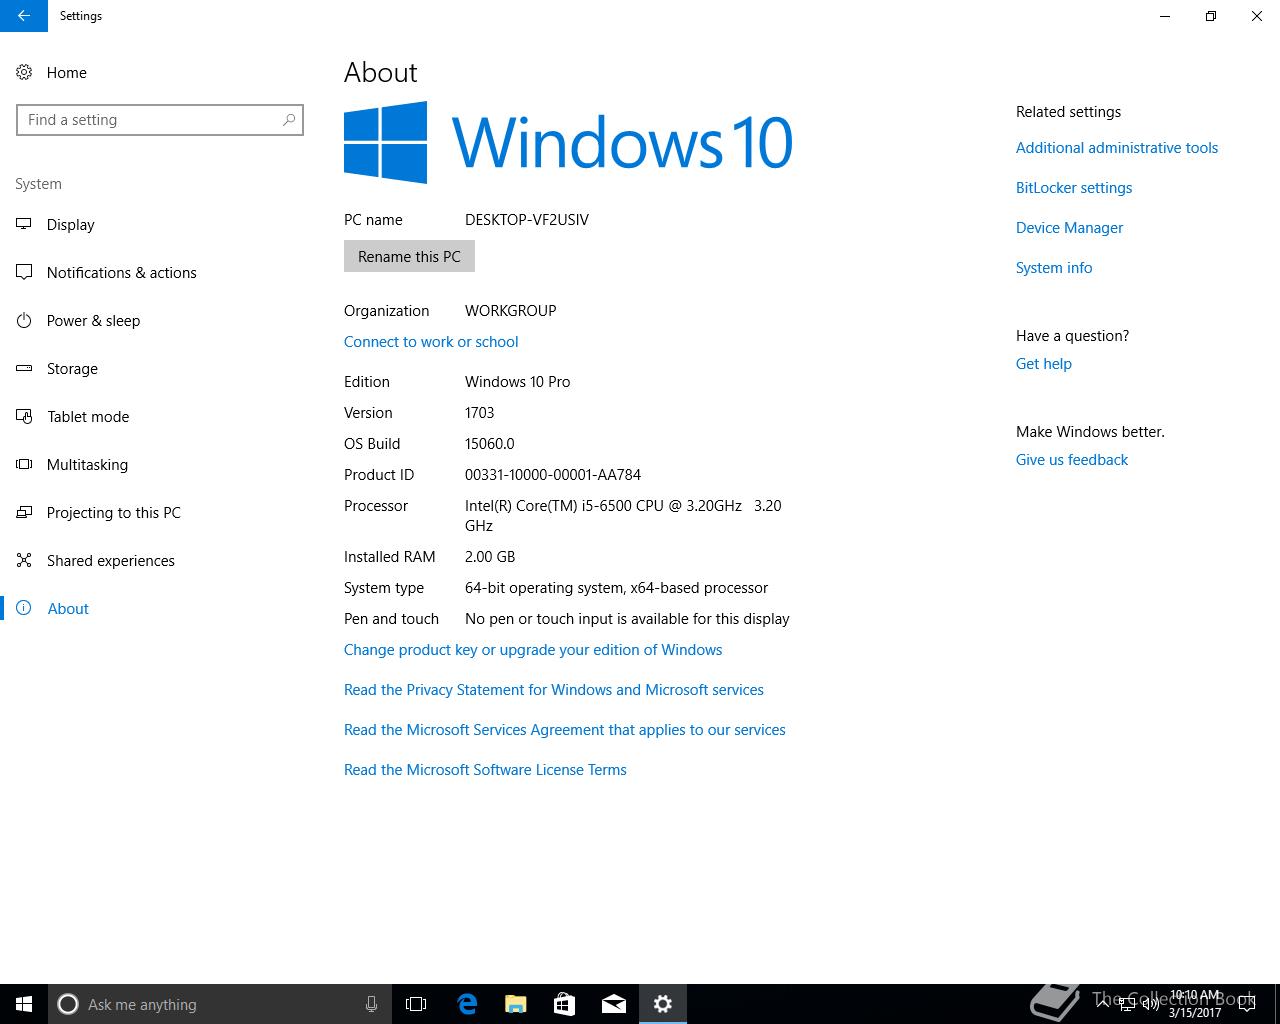Open Device Manager link
1280x1024 pixels.
(x=1069, y=228)
